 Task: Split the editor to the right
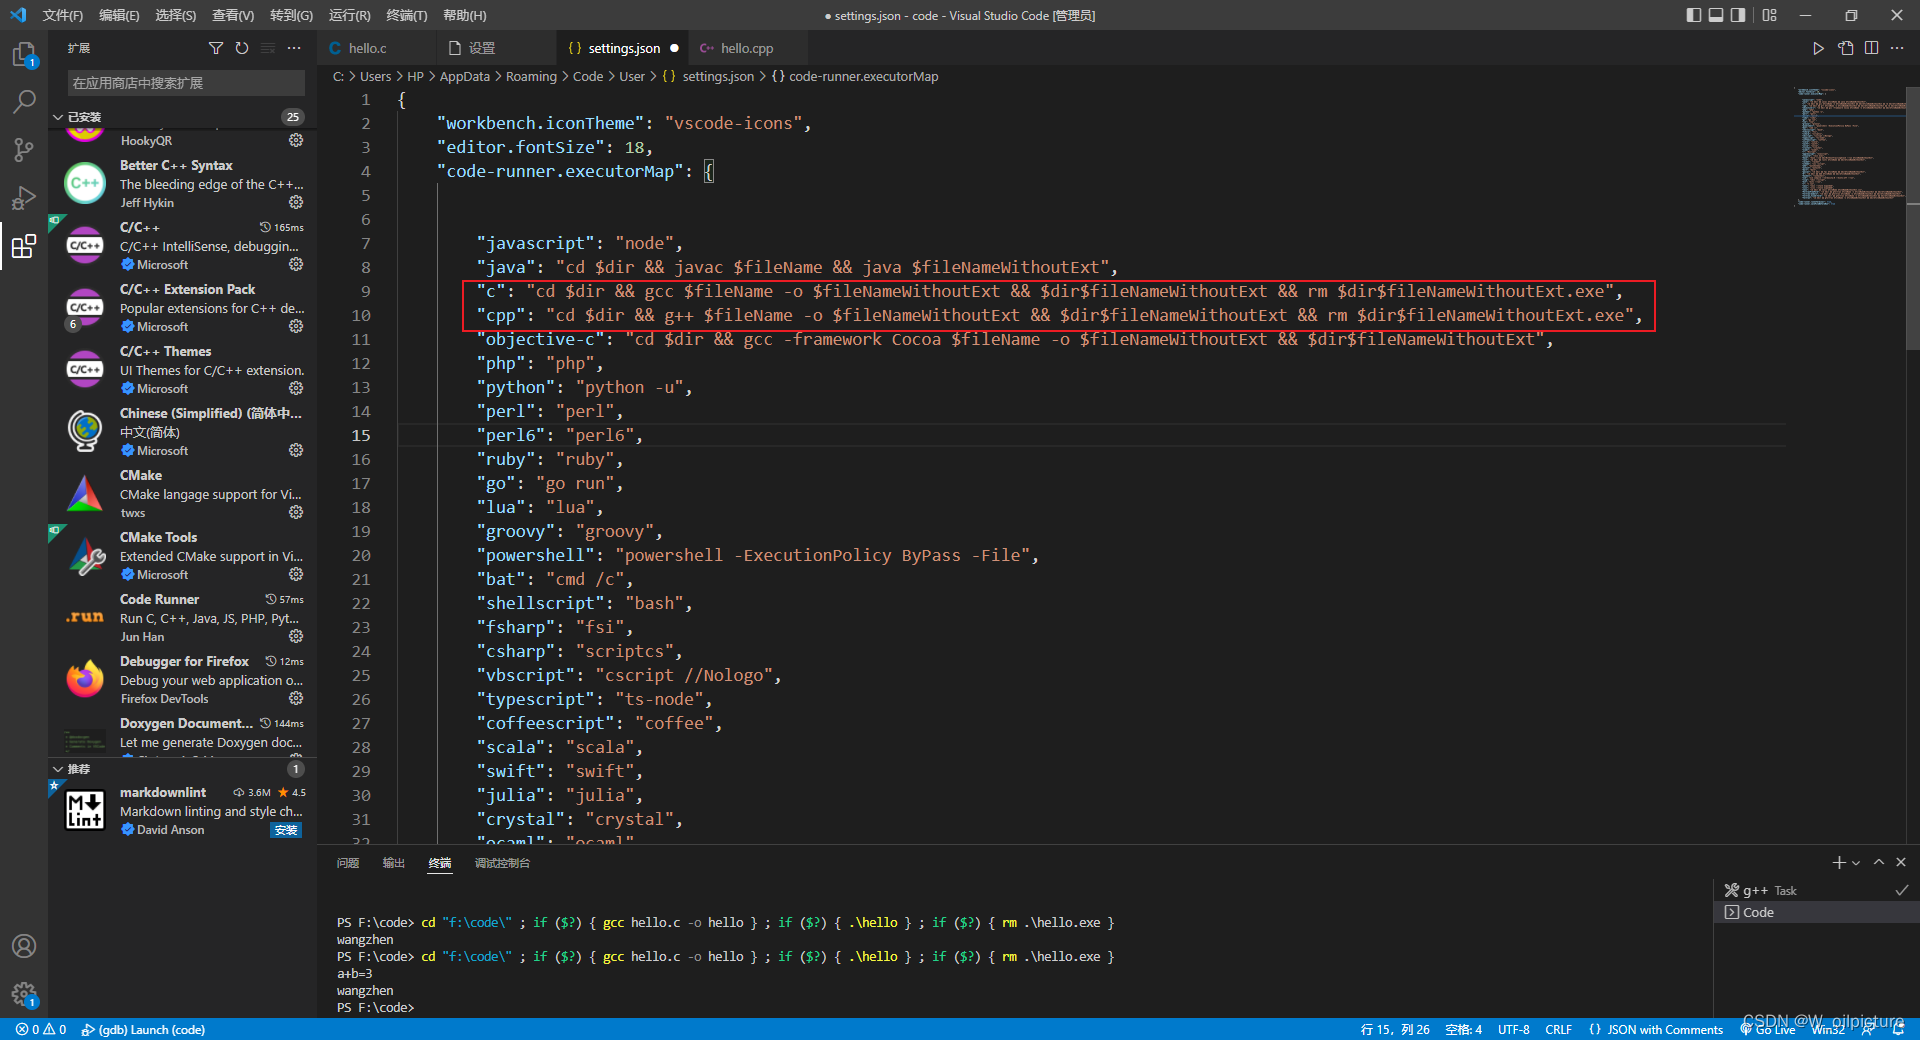[1872, 48]
